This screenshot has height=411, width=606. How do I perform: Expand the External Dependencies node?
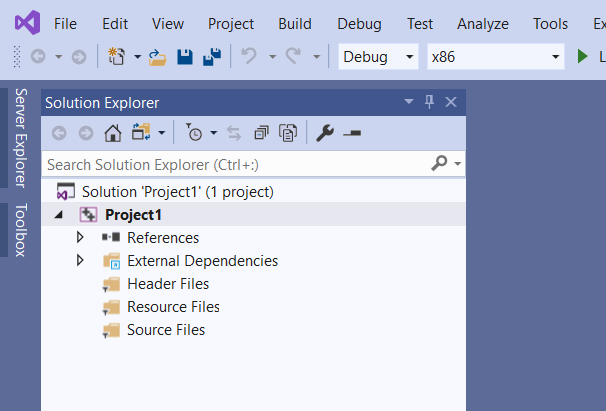tap(80, 261)
